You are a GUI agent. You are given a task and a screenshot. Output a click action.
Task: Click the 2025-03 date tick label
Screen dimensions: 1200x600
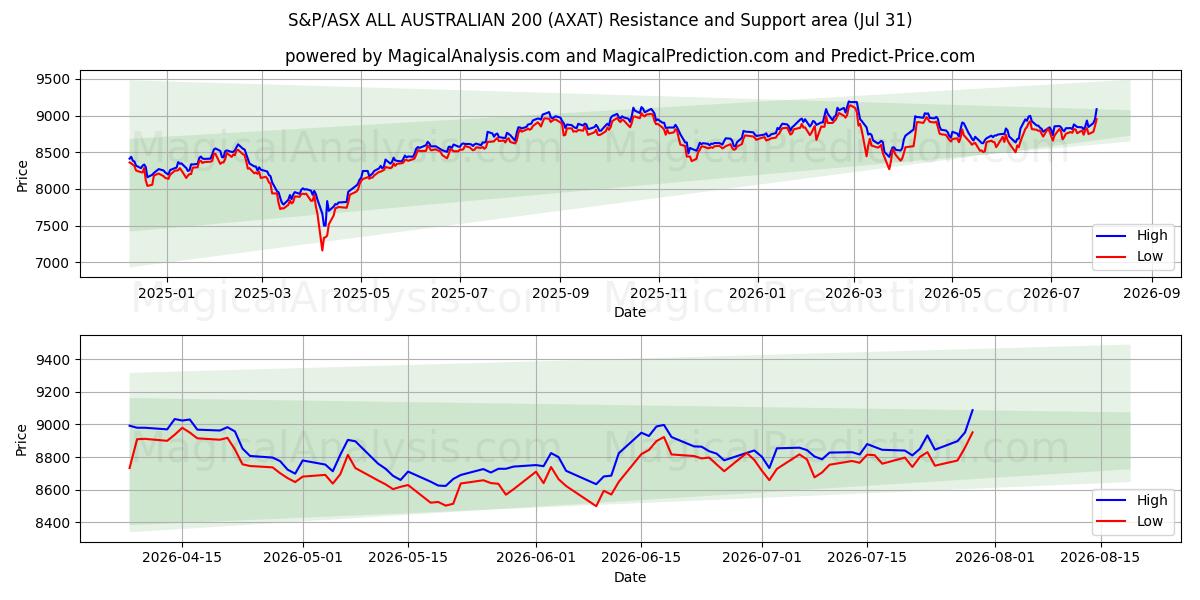[262, 293]
